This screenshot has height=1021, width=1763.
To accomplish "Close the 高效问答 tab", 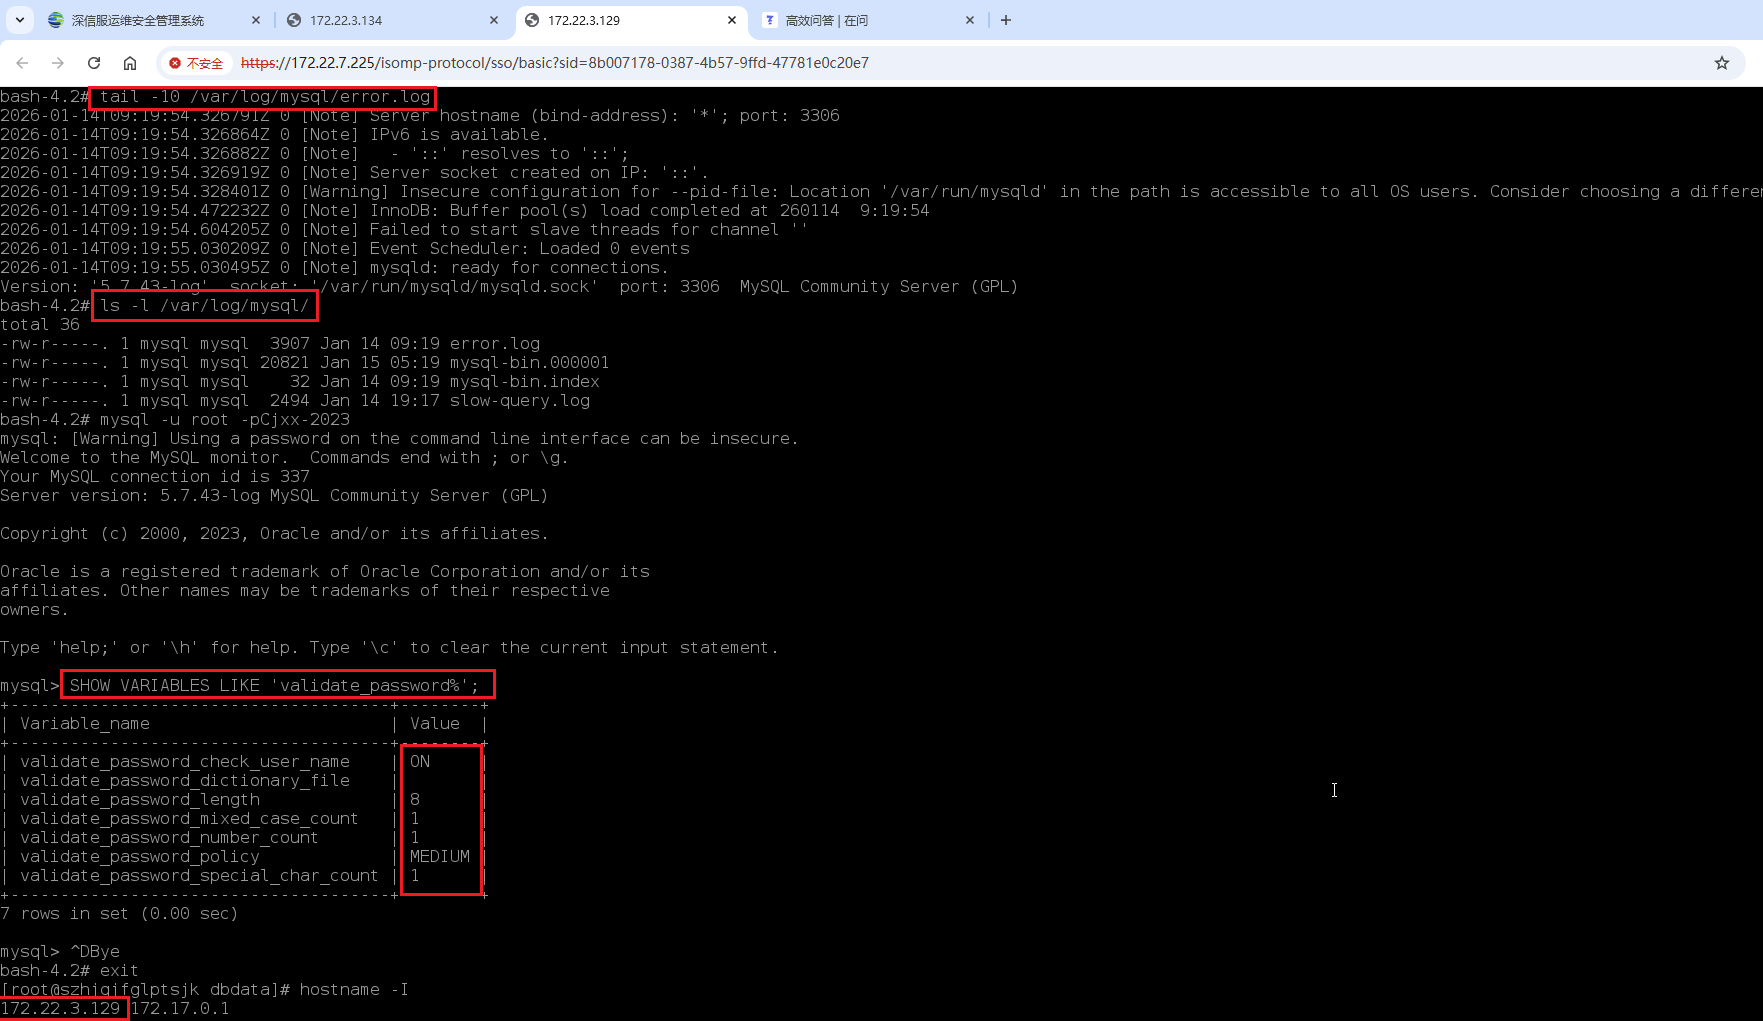I will (x=969, y=20).
